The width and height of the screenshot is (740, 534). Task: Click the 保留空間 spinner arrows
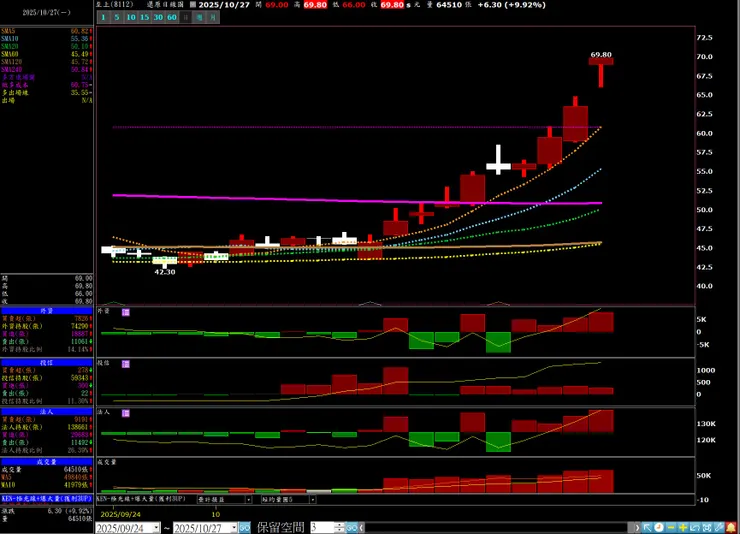(339, 527)
